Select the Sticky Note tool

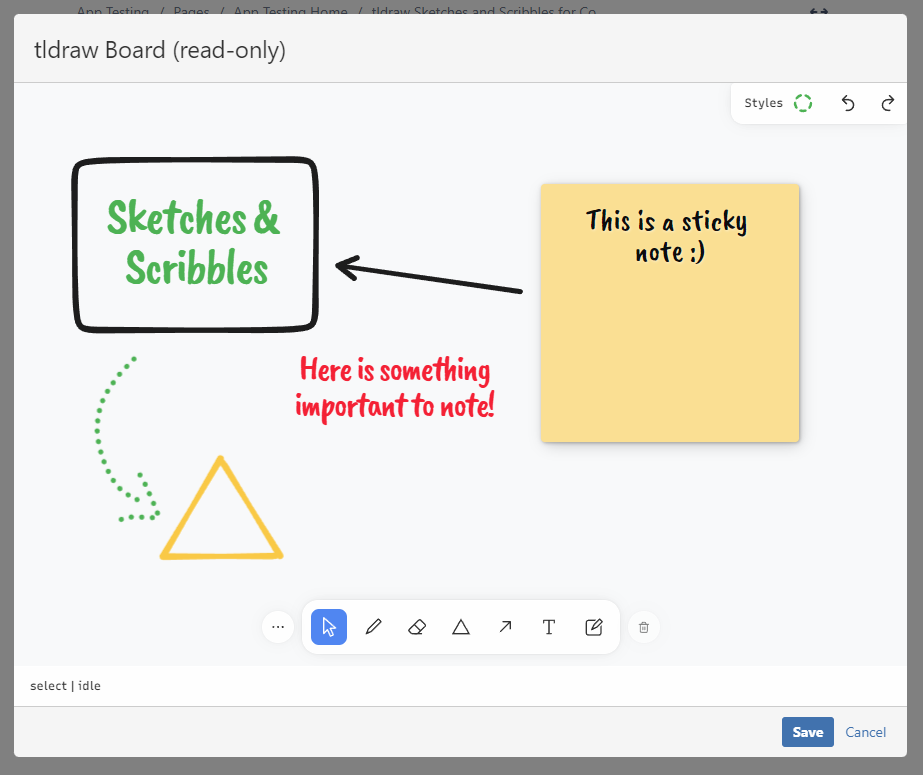(593, 627)
